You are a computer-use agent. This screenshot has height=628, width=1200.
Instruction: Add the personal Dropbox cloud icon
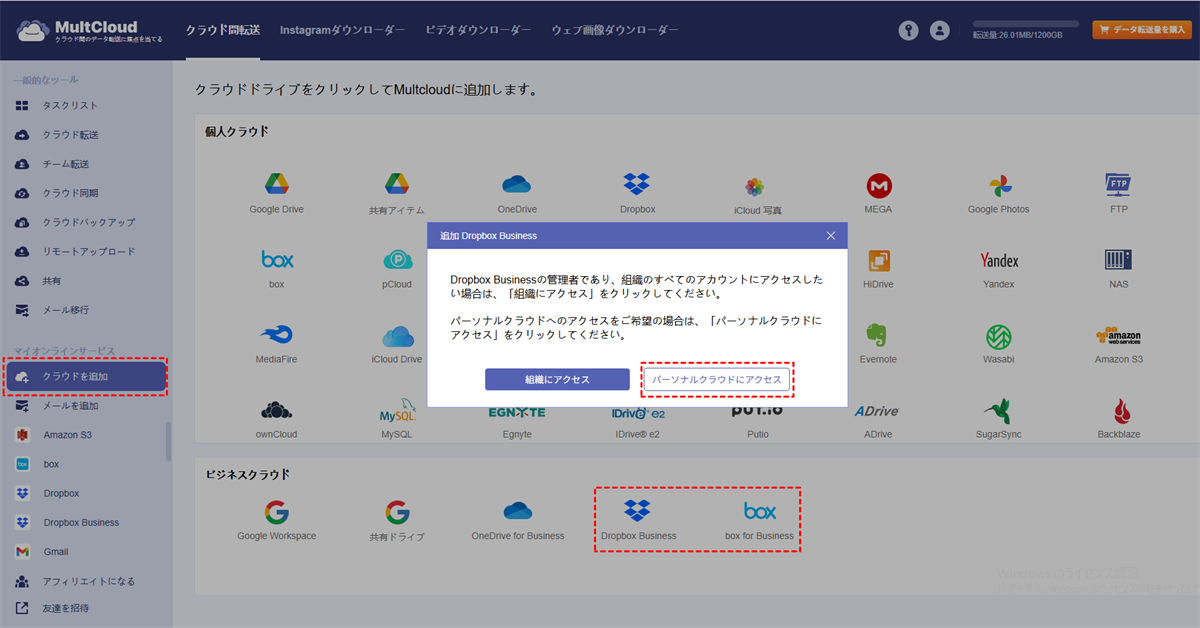click(x=637, y=184)
